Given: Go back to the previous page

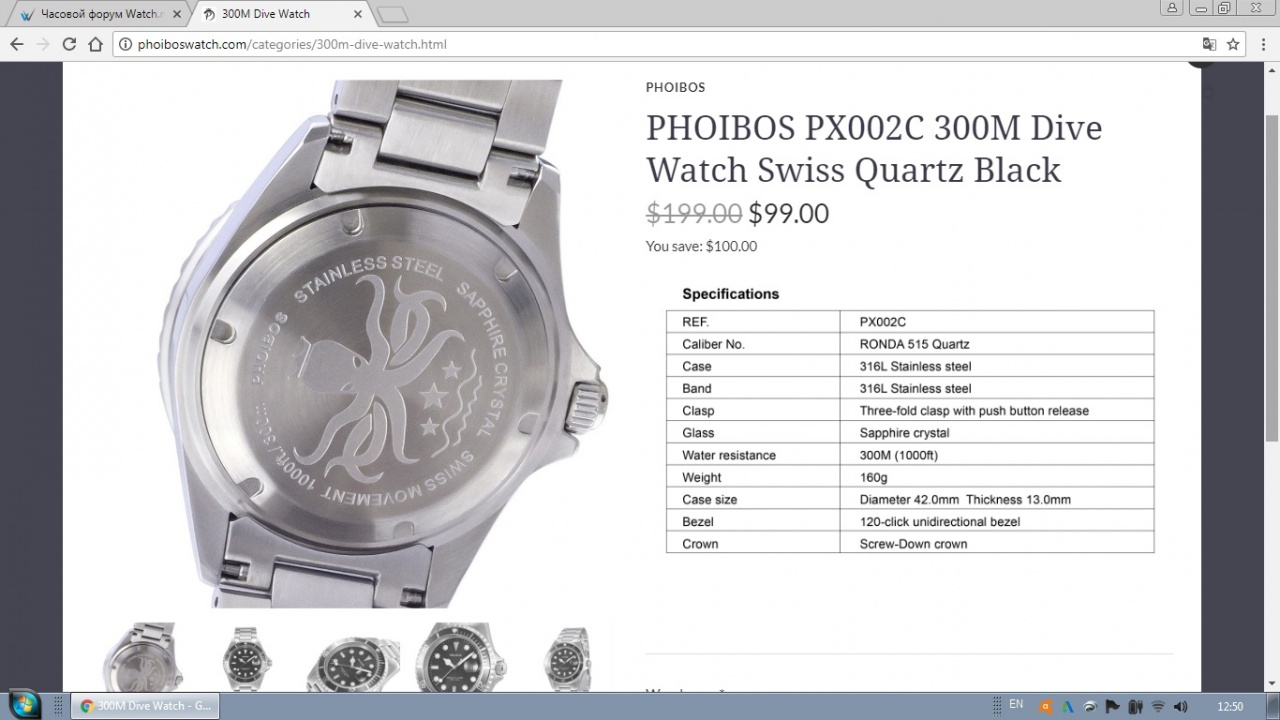Looking at the screenshot, I should (16, 44).
